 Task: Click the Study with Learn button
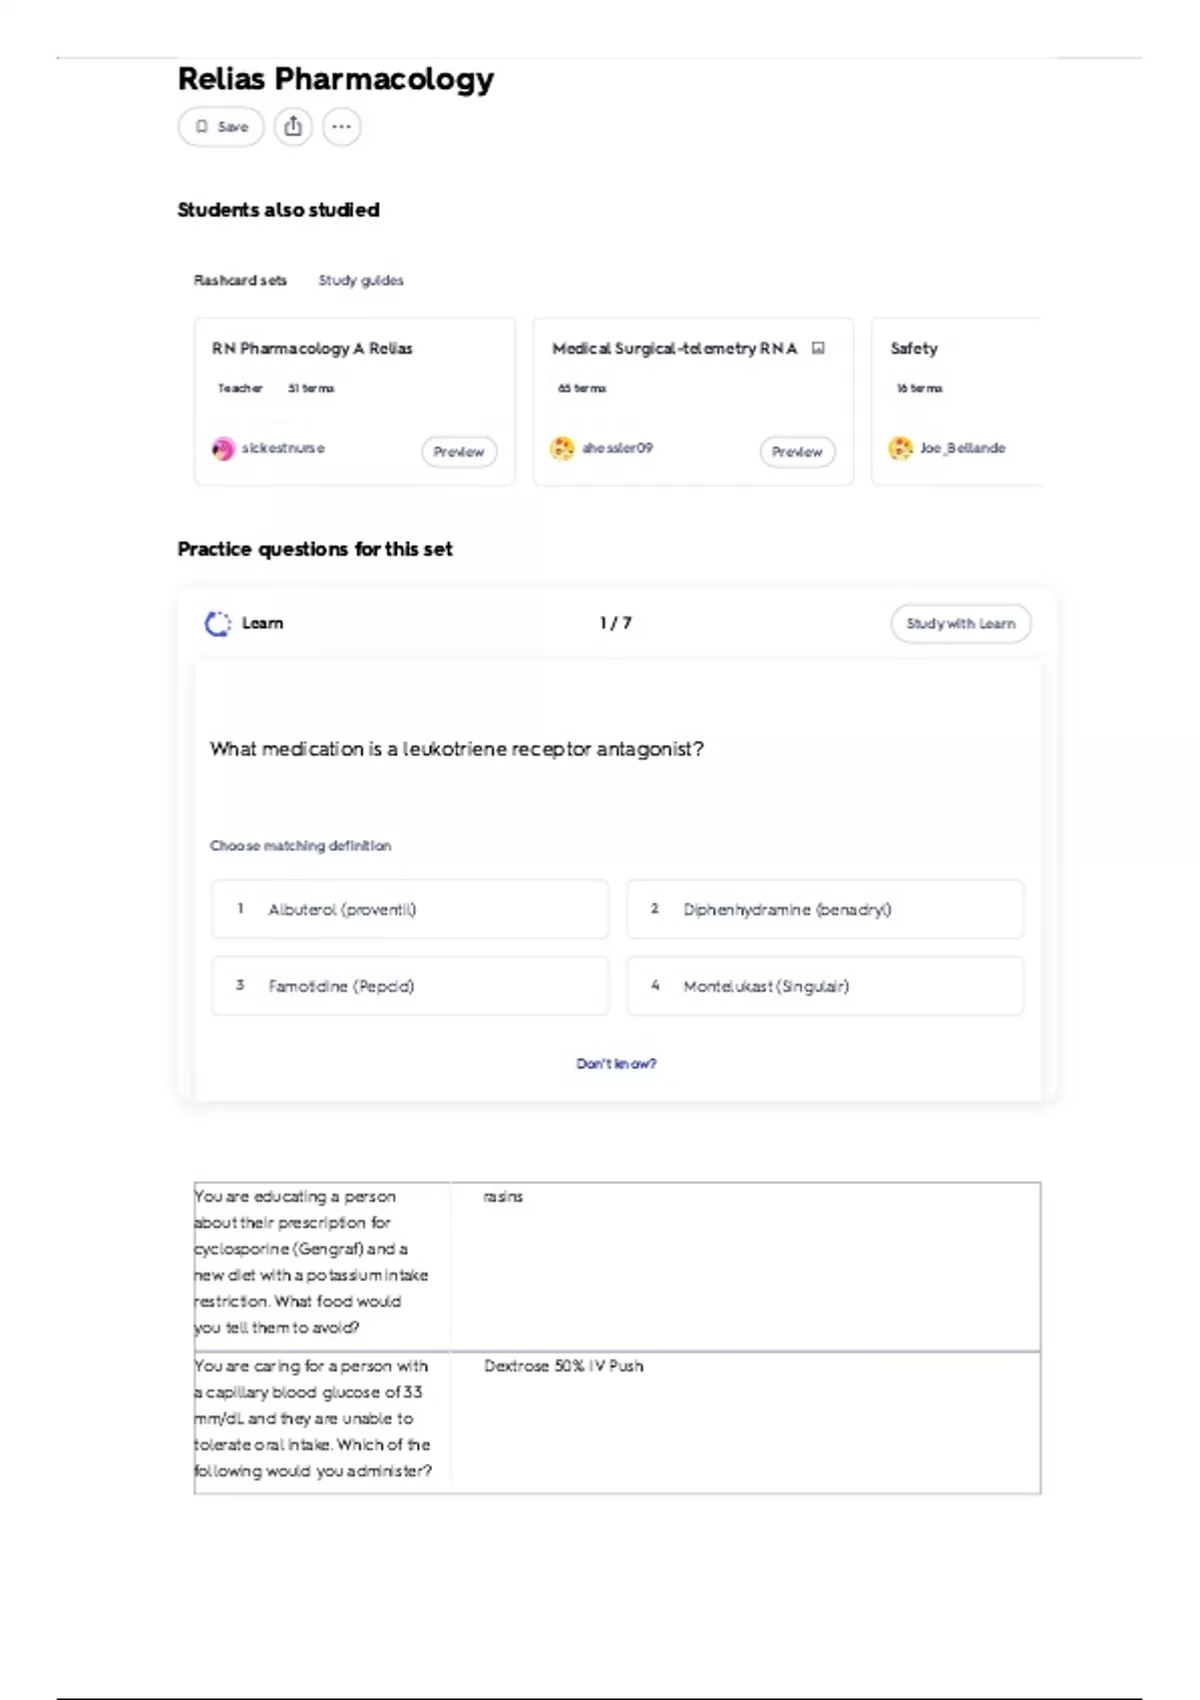click(x=961, y=624)
